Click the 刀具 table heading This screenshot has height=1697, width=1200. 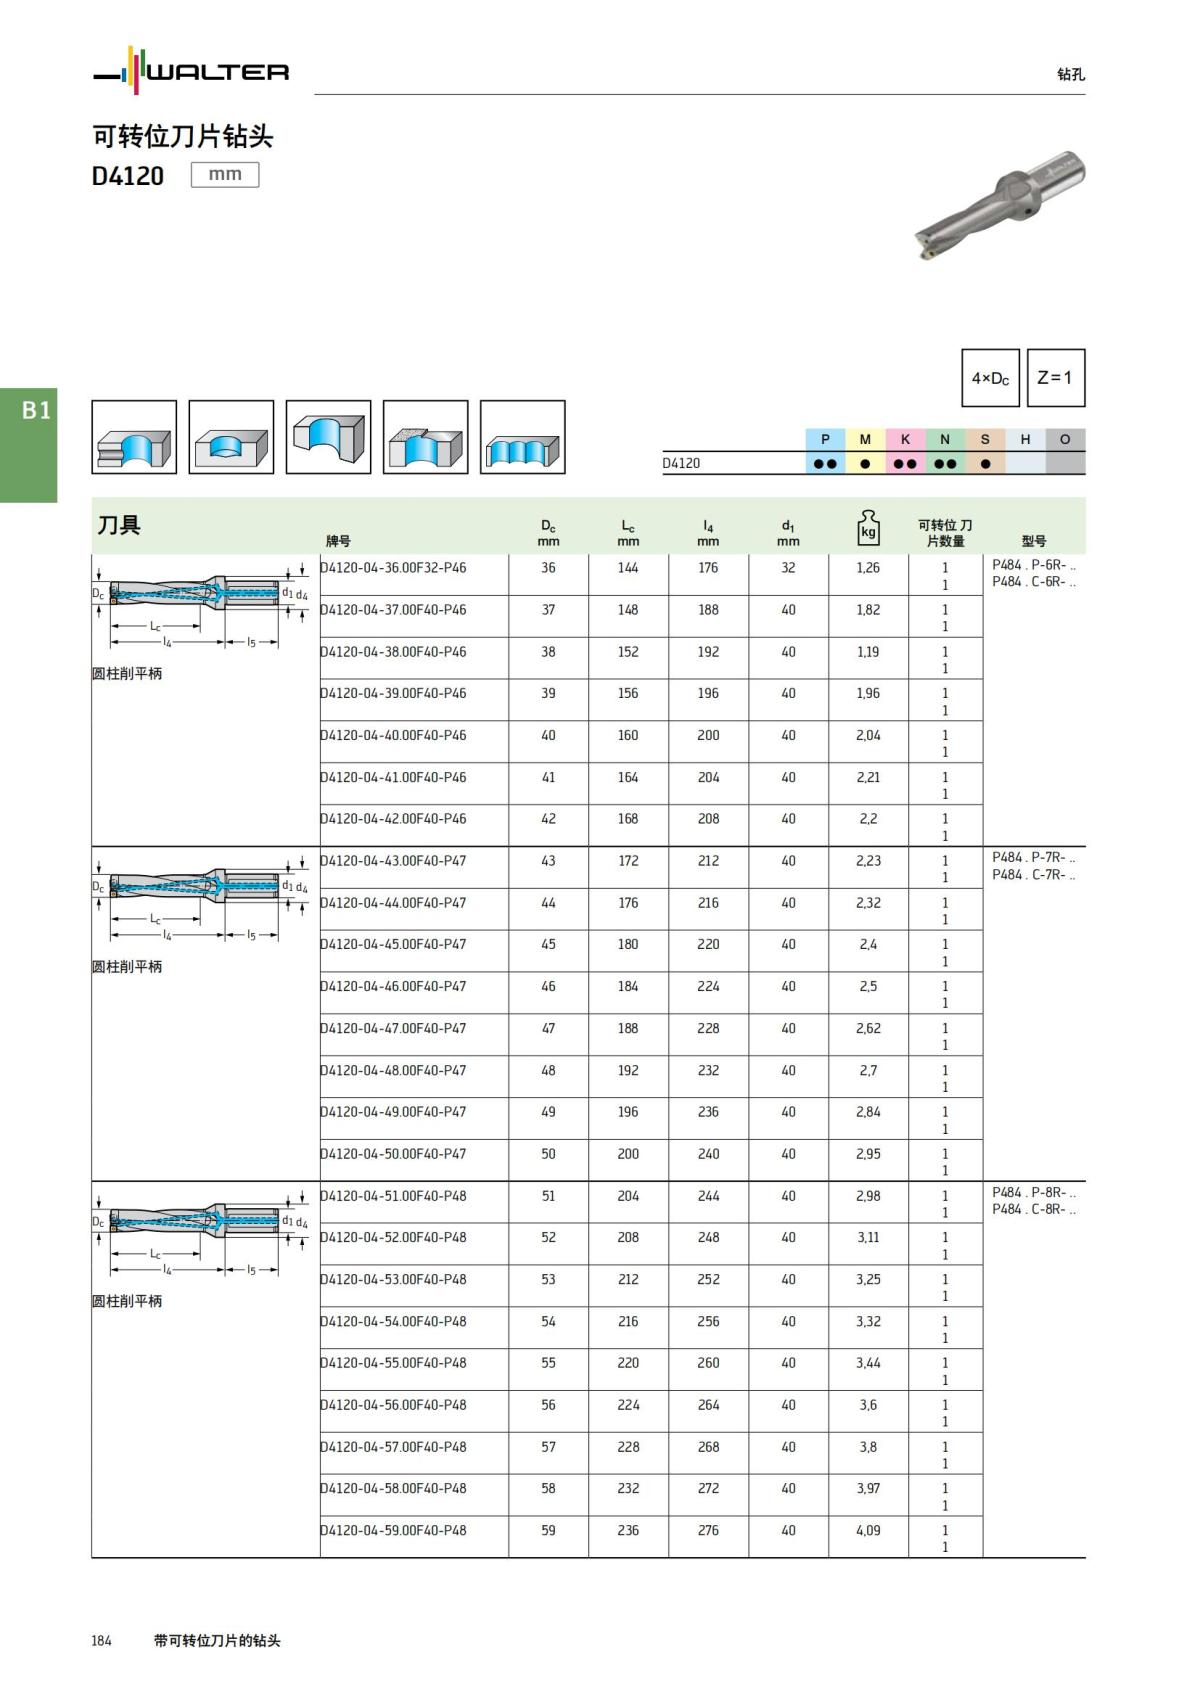coord(119,525)
